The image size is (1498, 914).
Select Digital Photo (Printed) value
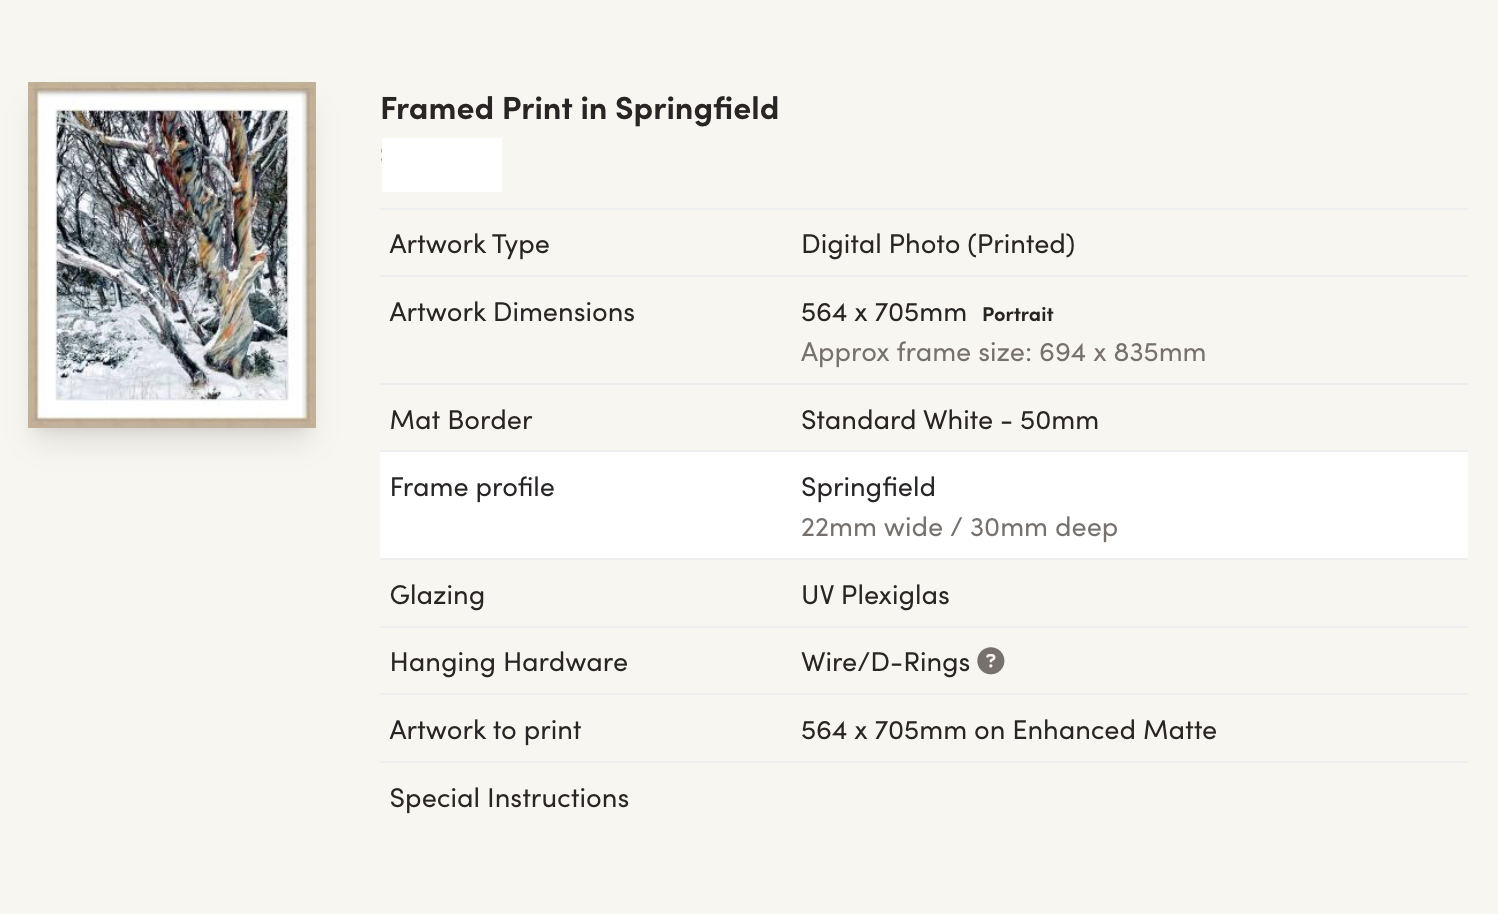pos(938,244)
